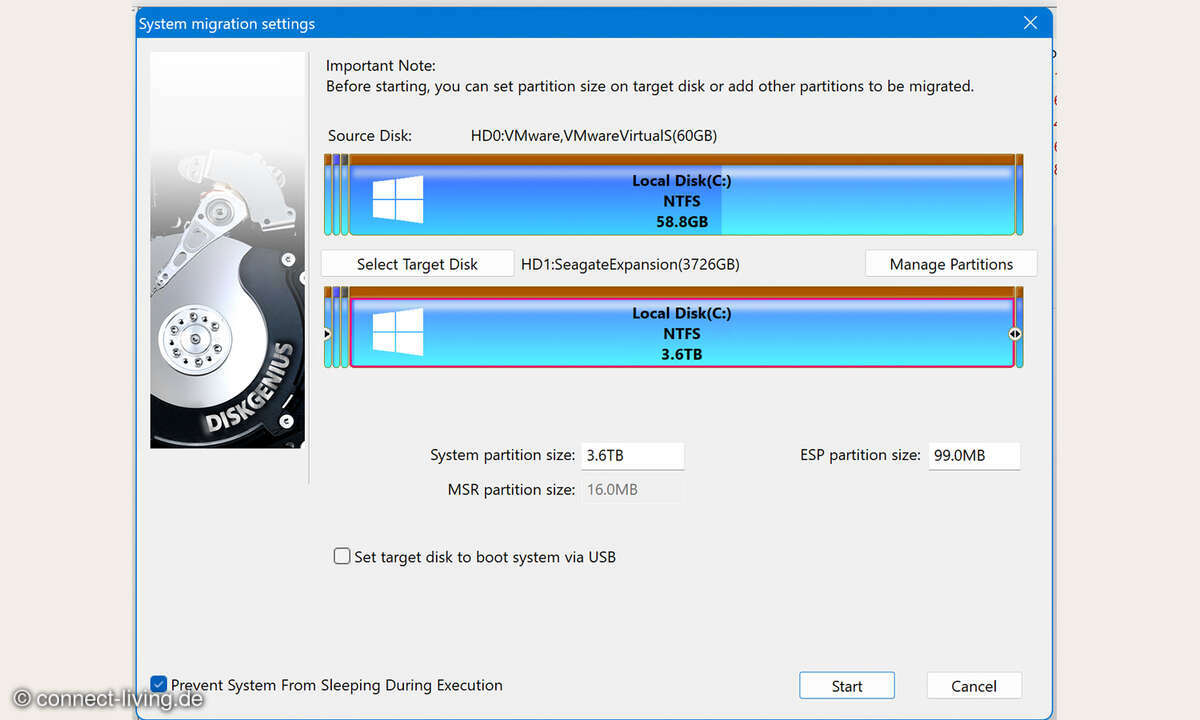Close the System migration settings window
The height and width of the screenshot is (720, 1200).
pos(1031,22)
